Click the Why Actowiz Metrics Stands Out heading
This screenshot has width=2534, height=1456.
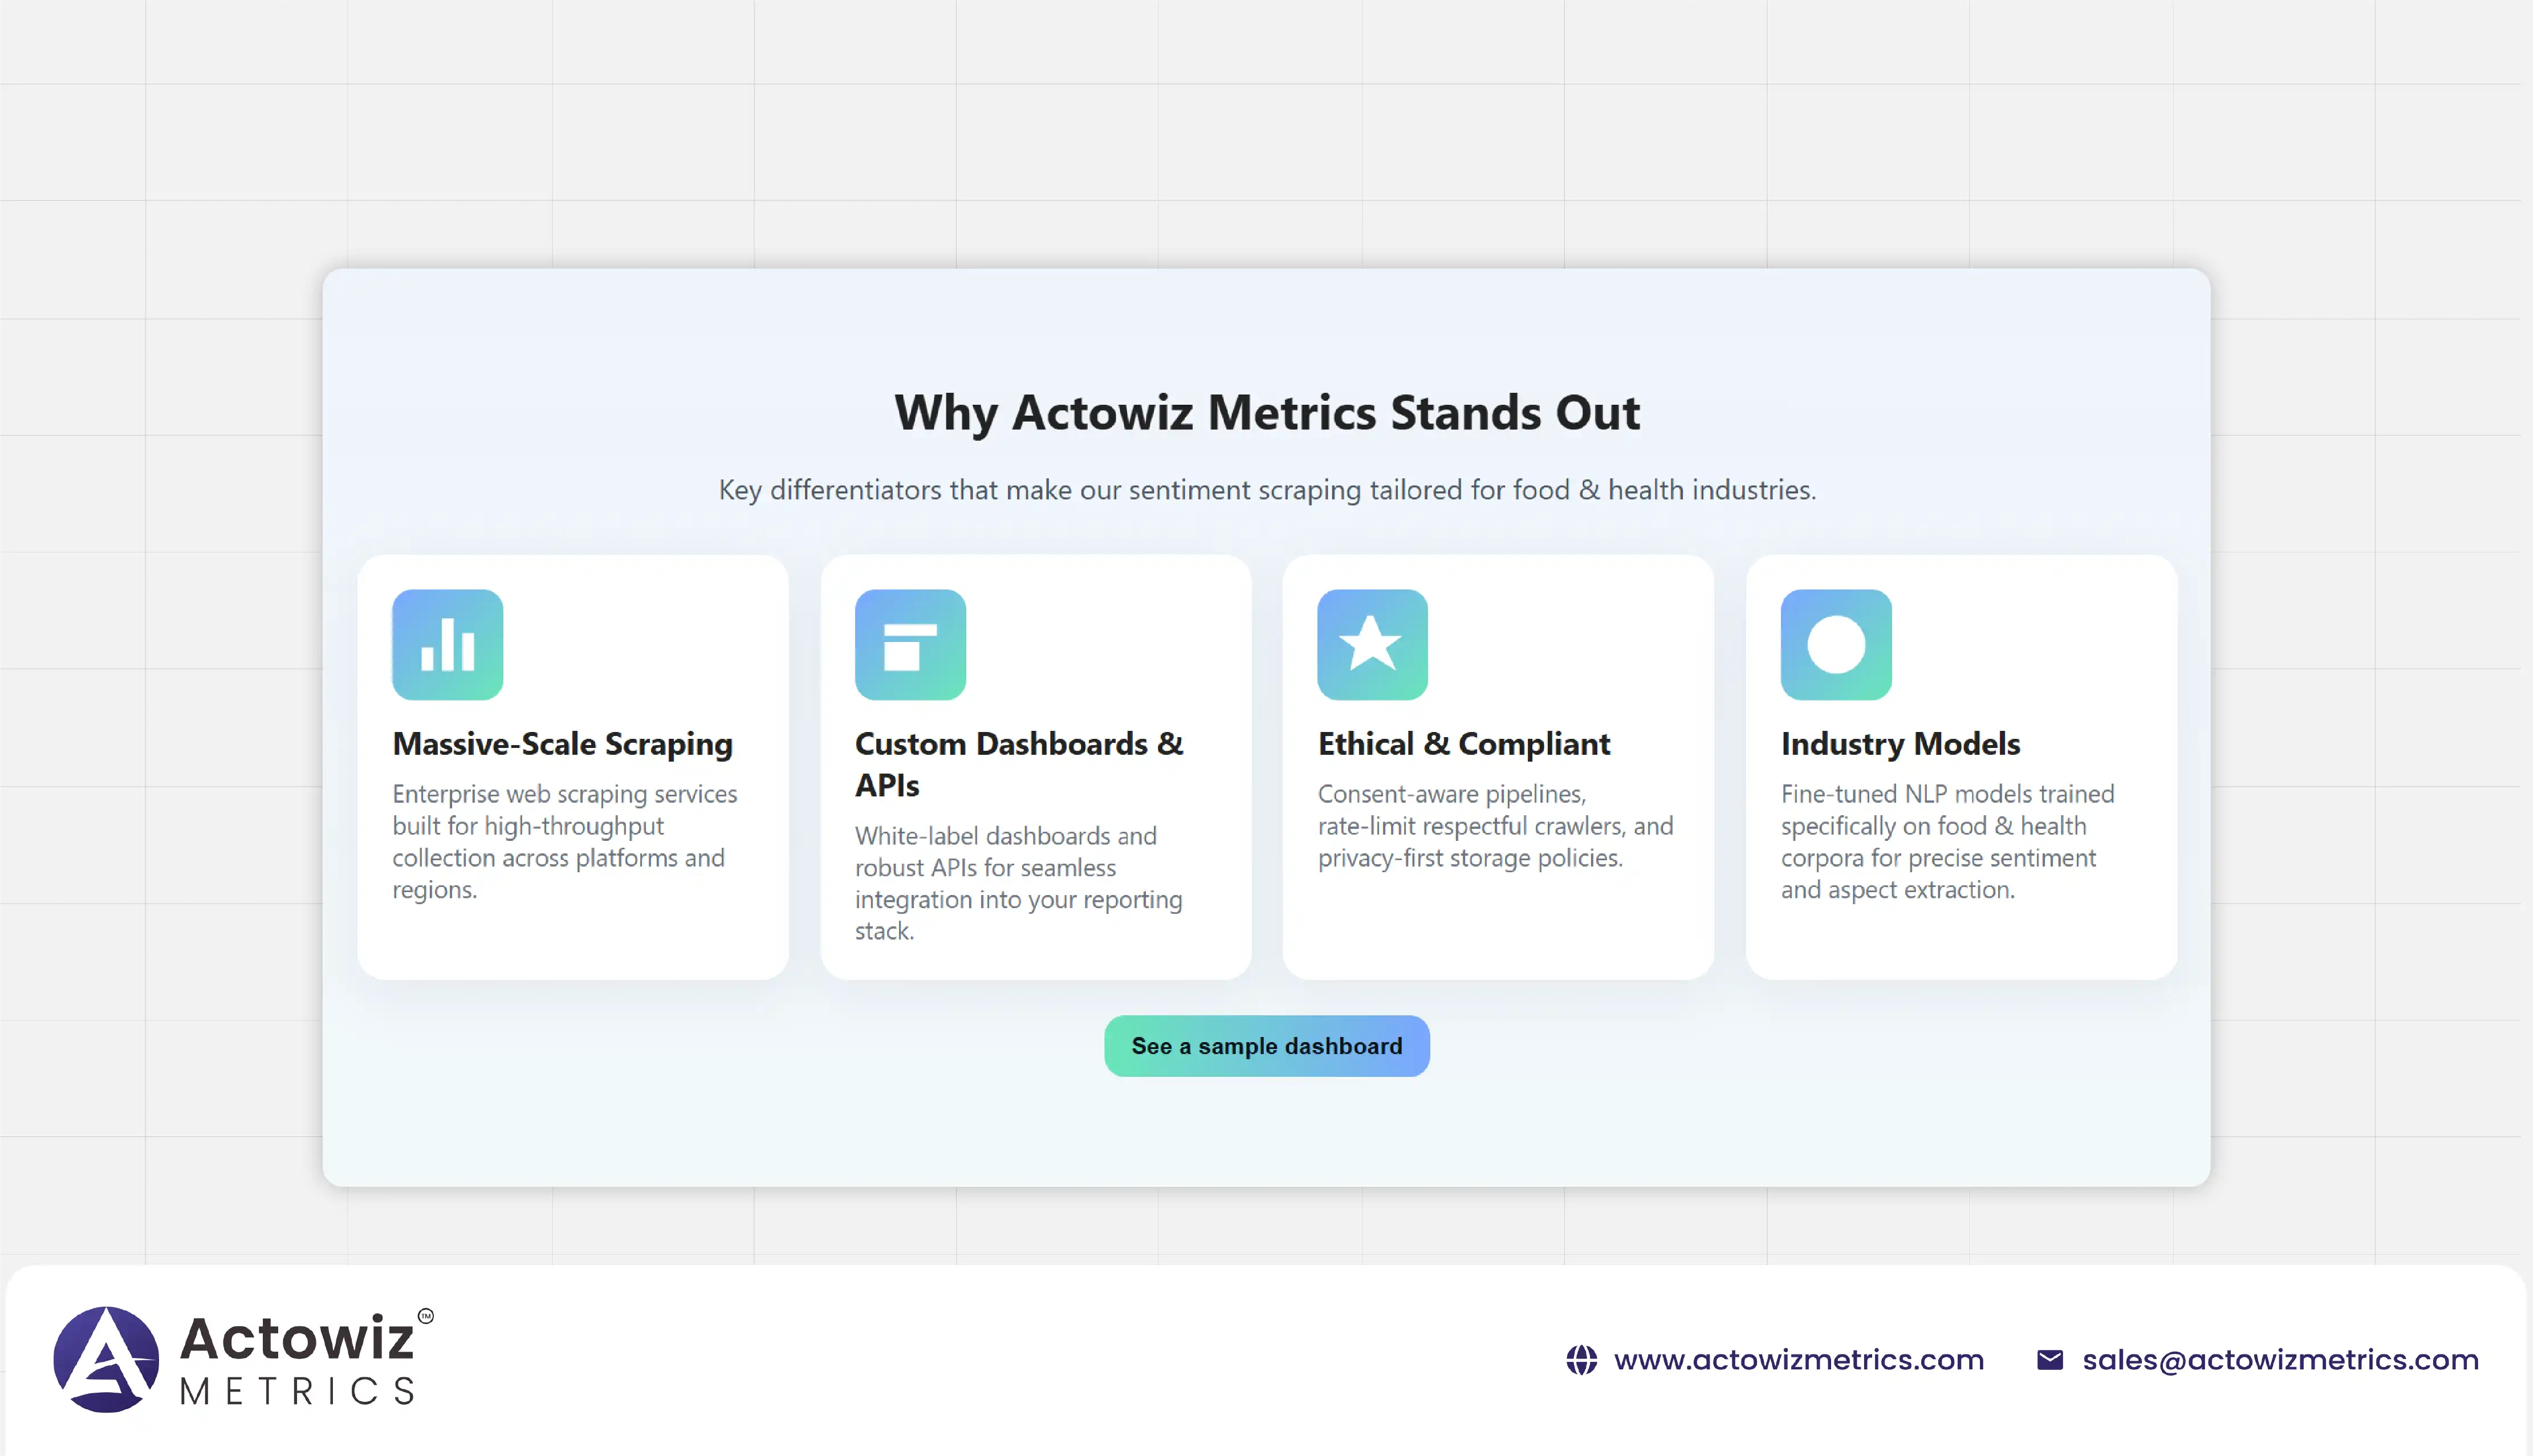point(1266,413)
